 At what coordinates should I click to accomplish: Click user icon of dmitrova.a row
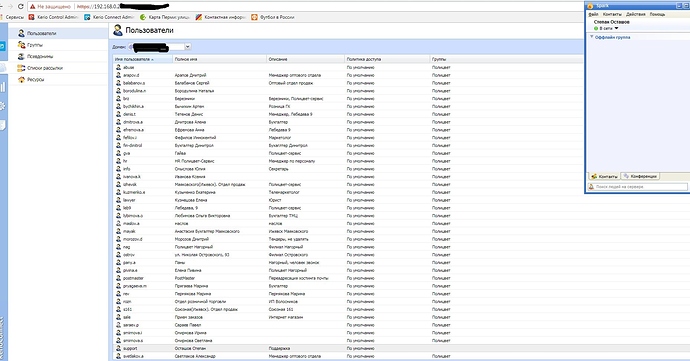coord(118,122)
